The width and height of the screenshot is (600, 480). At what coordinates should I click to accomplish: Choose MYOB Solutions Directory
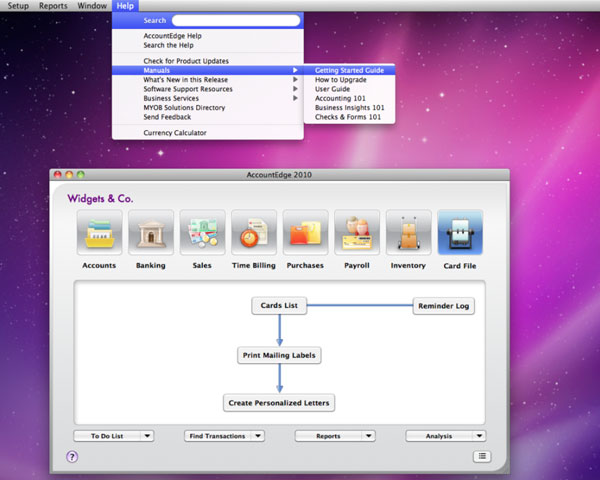click(x=208, y=108)
